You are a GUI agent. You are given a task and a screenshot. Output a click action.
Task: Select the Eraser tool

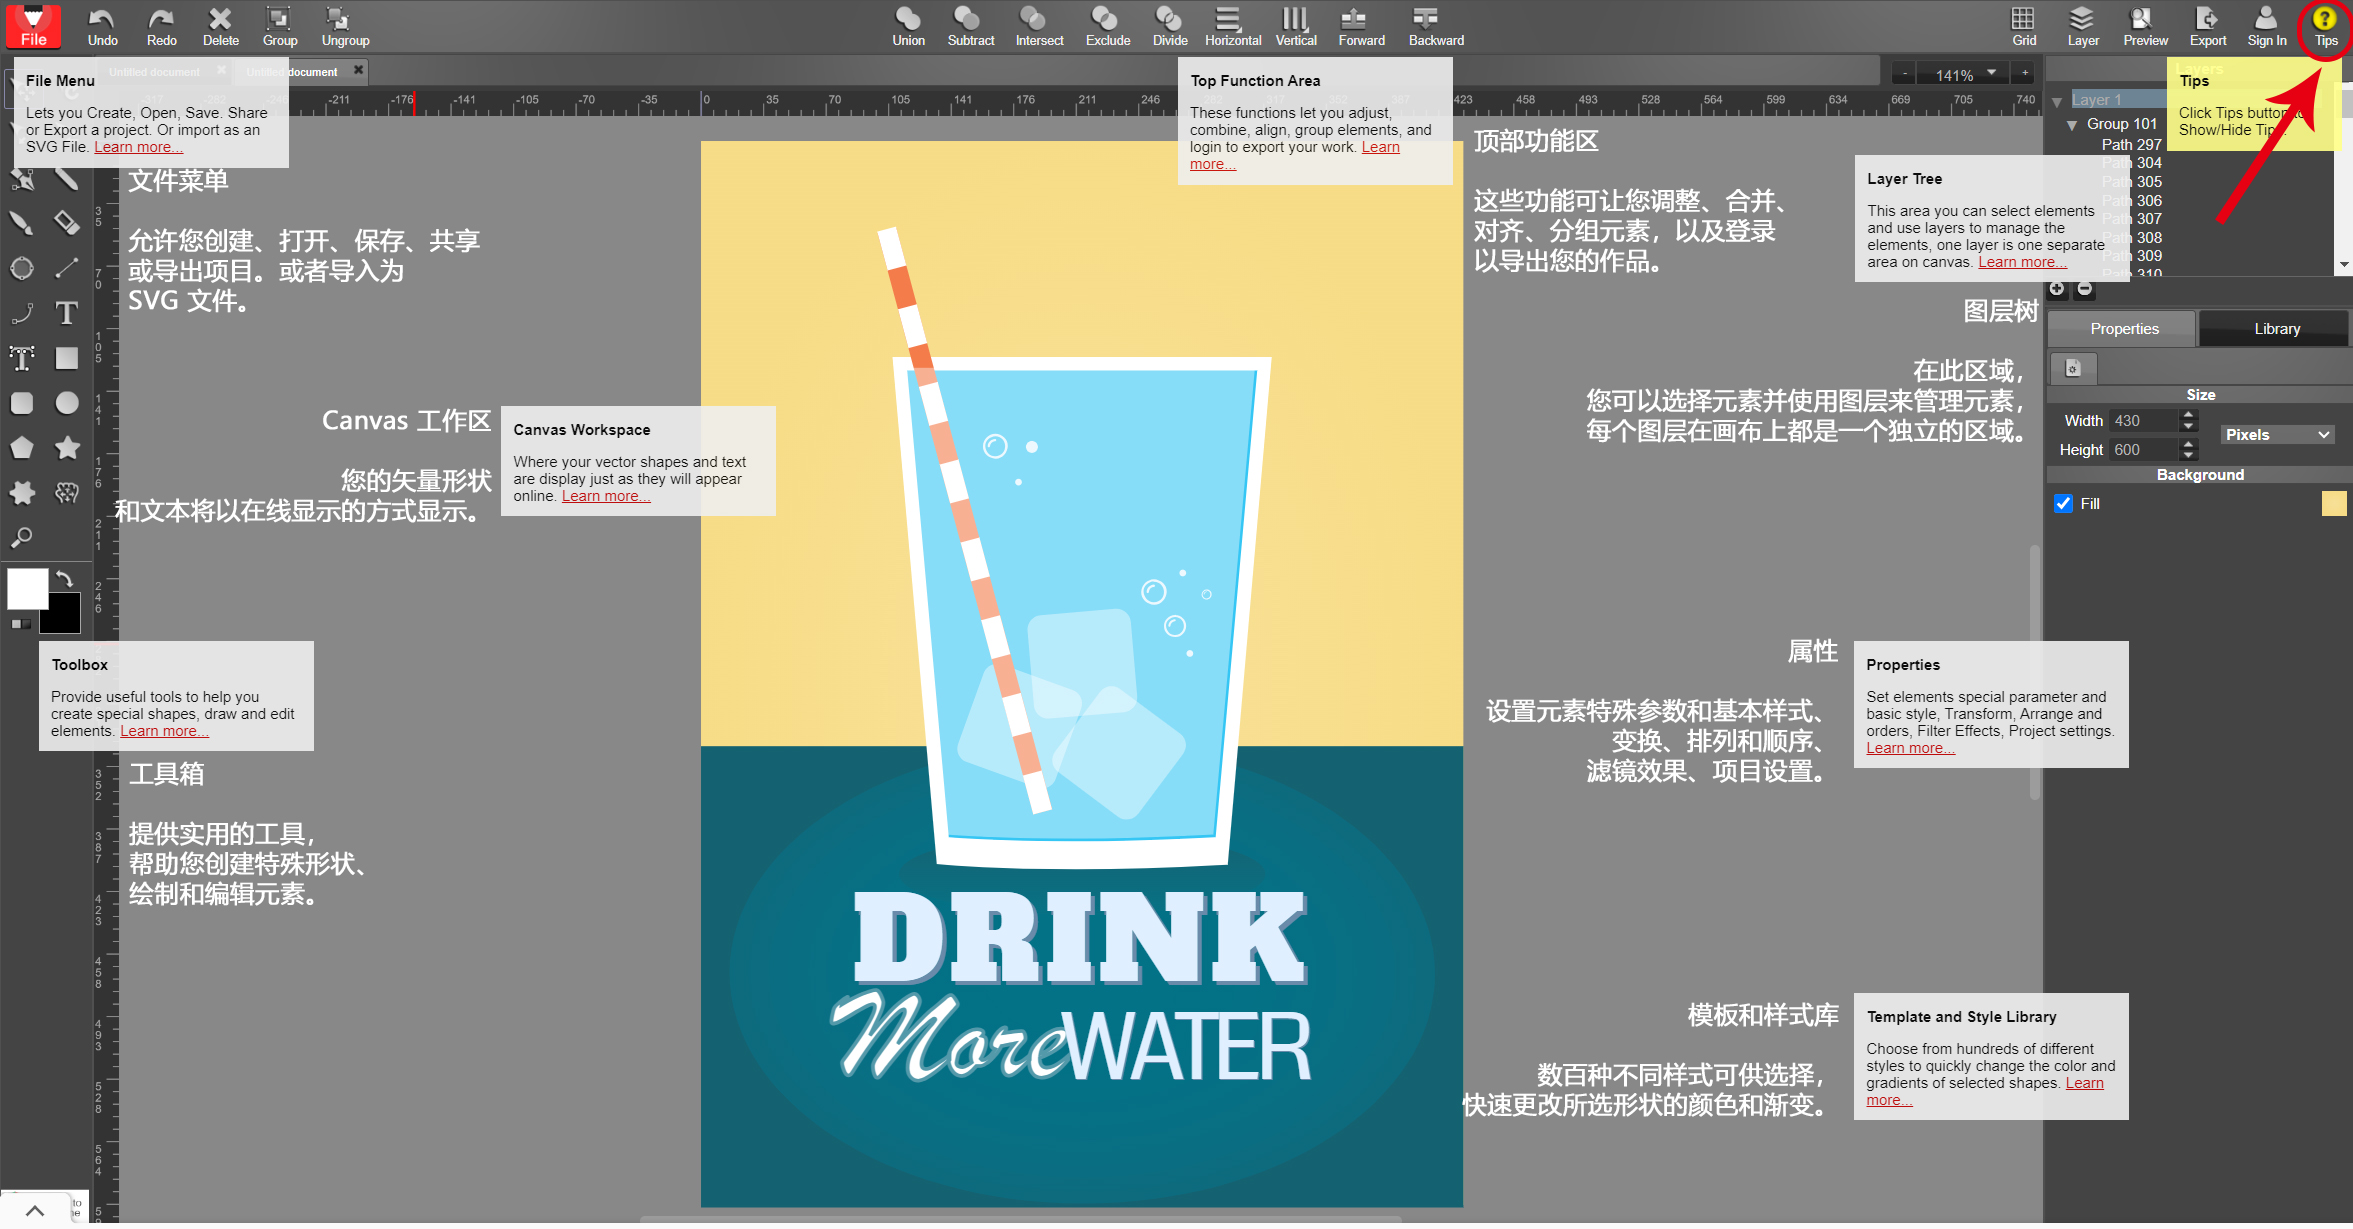click(x=67, y=223)
